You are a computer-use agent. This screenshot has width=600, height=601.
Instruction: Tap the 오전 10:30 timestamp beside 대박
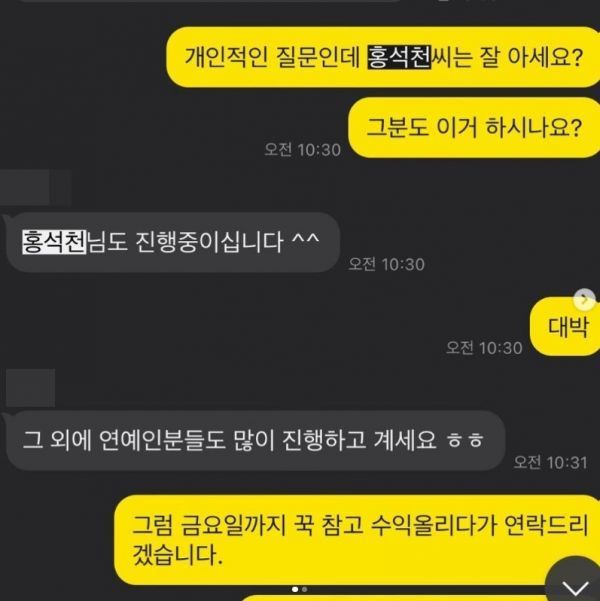pos(484,348)
